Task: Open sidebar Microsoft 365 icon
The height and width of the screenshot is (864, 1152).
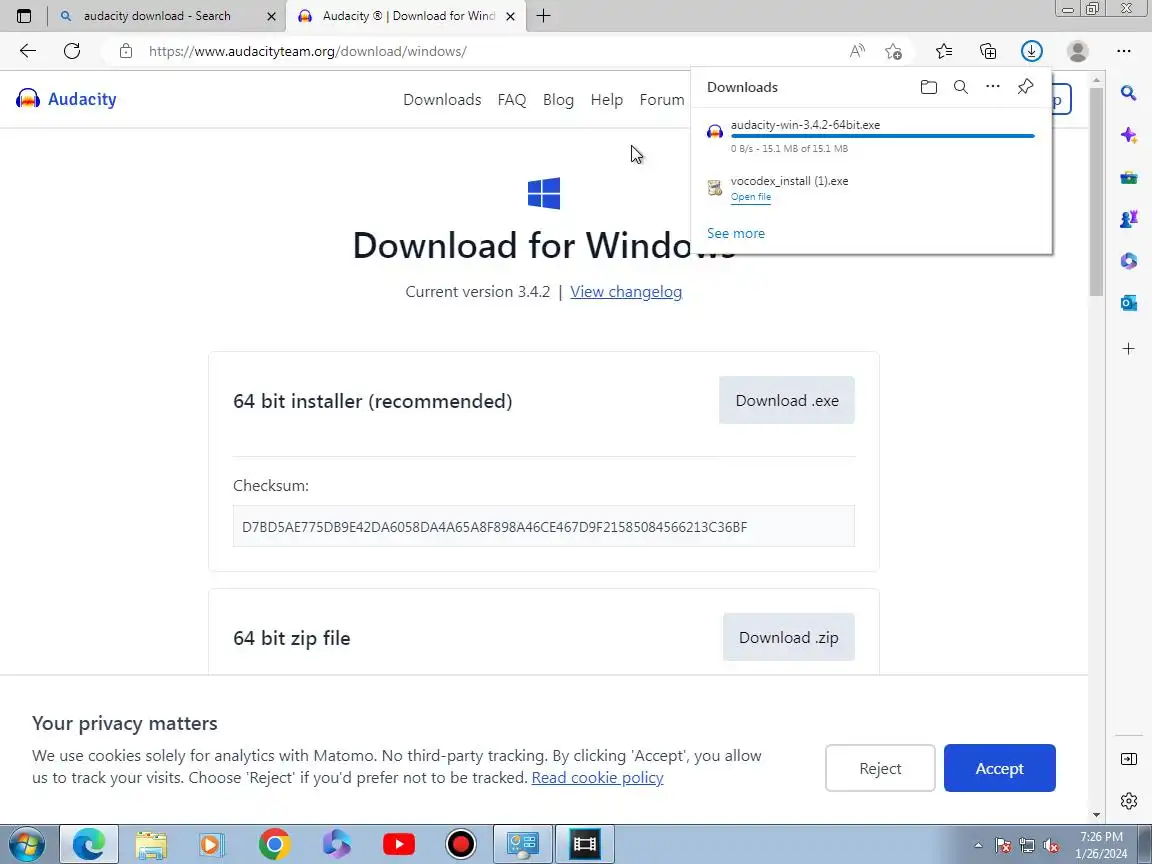Action: (x=1128, y=261)
